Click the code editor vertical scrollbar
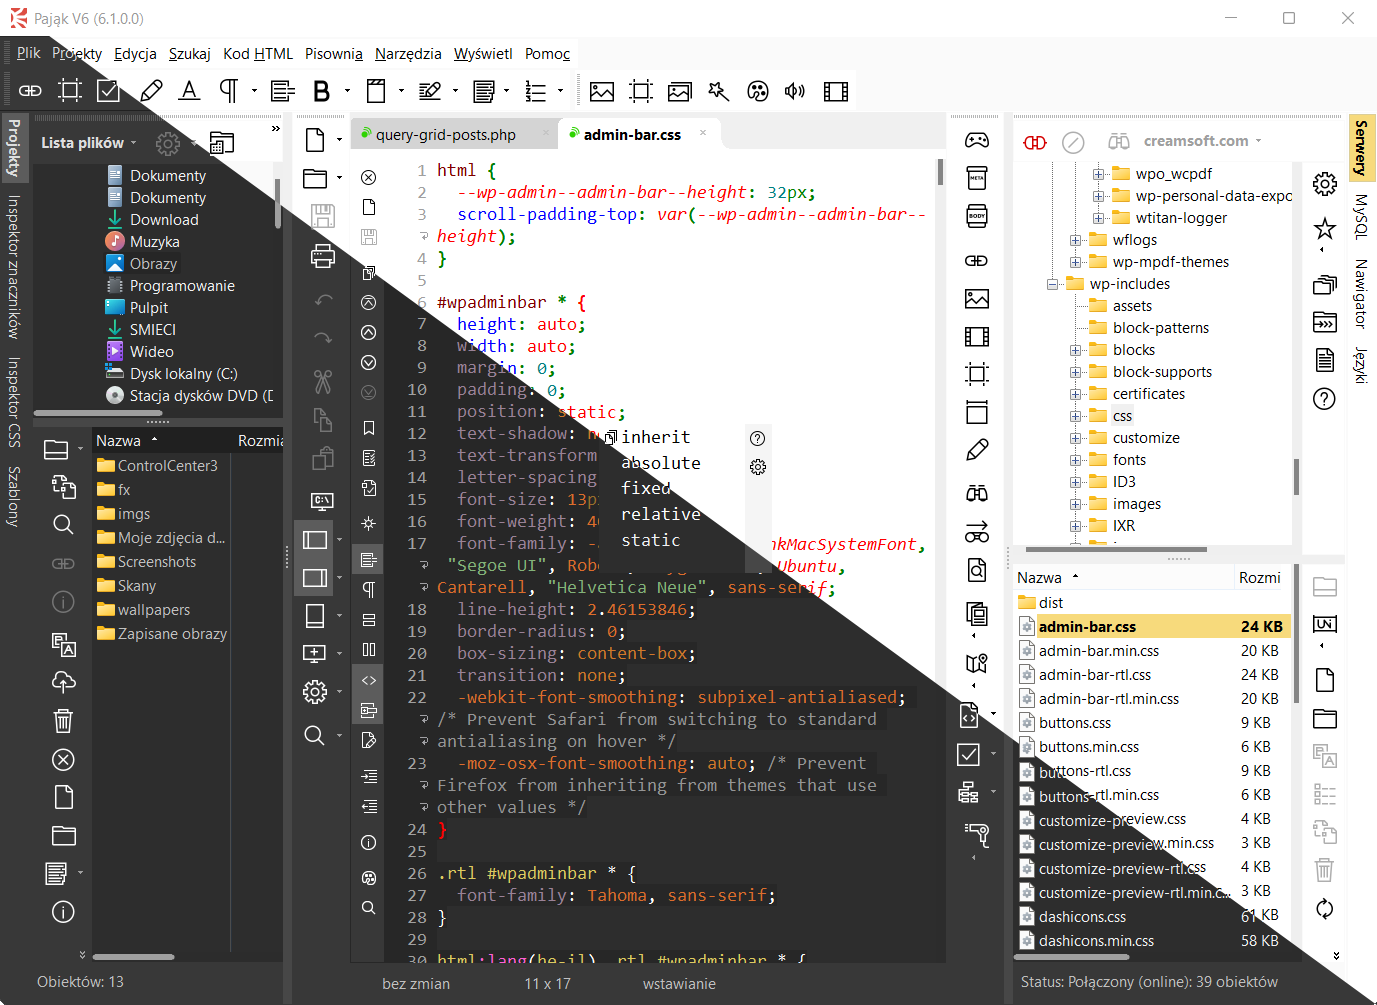This screenshot has height=1005, width=1377. click(940, 172)
